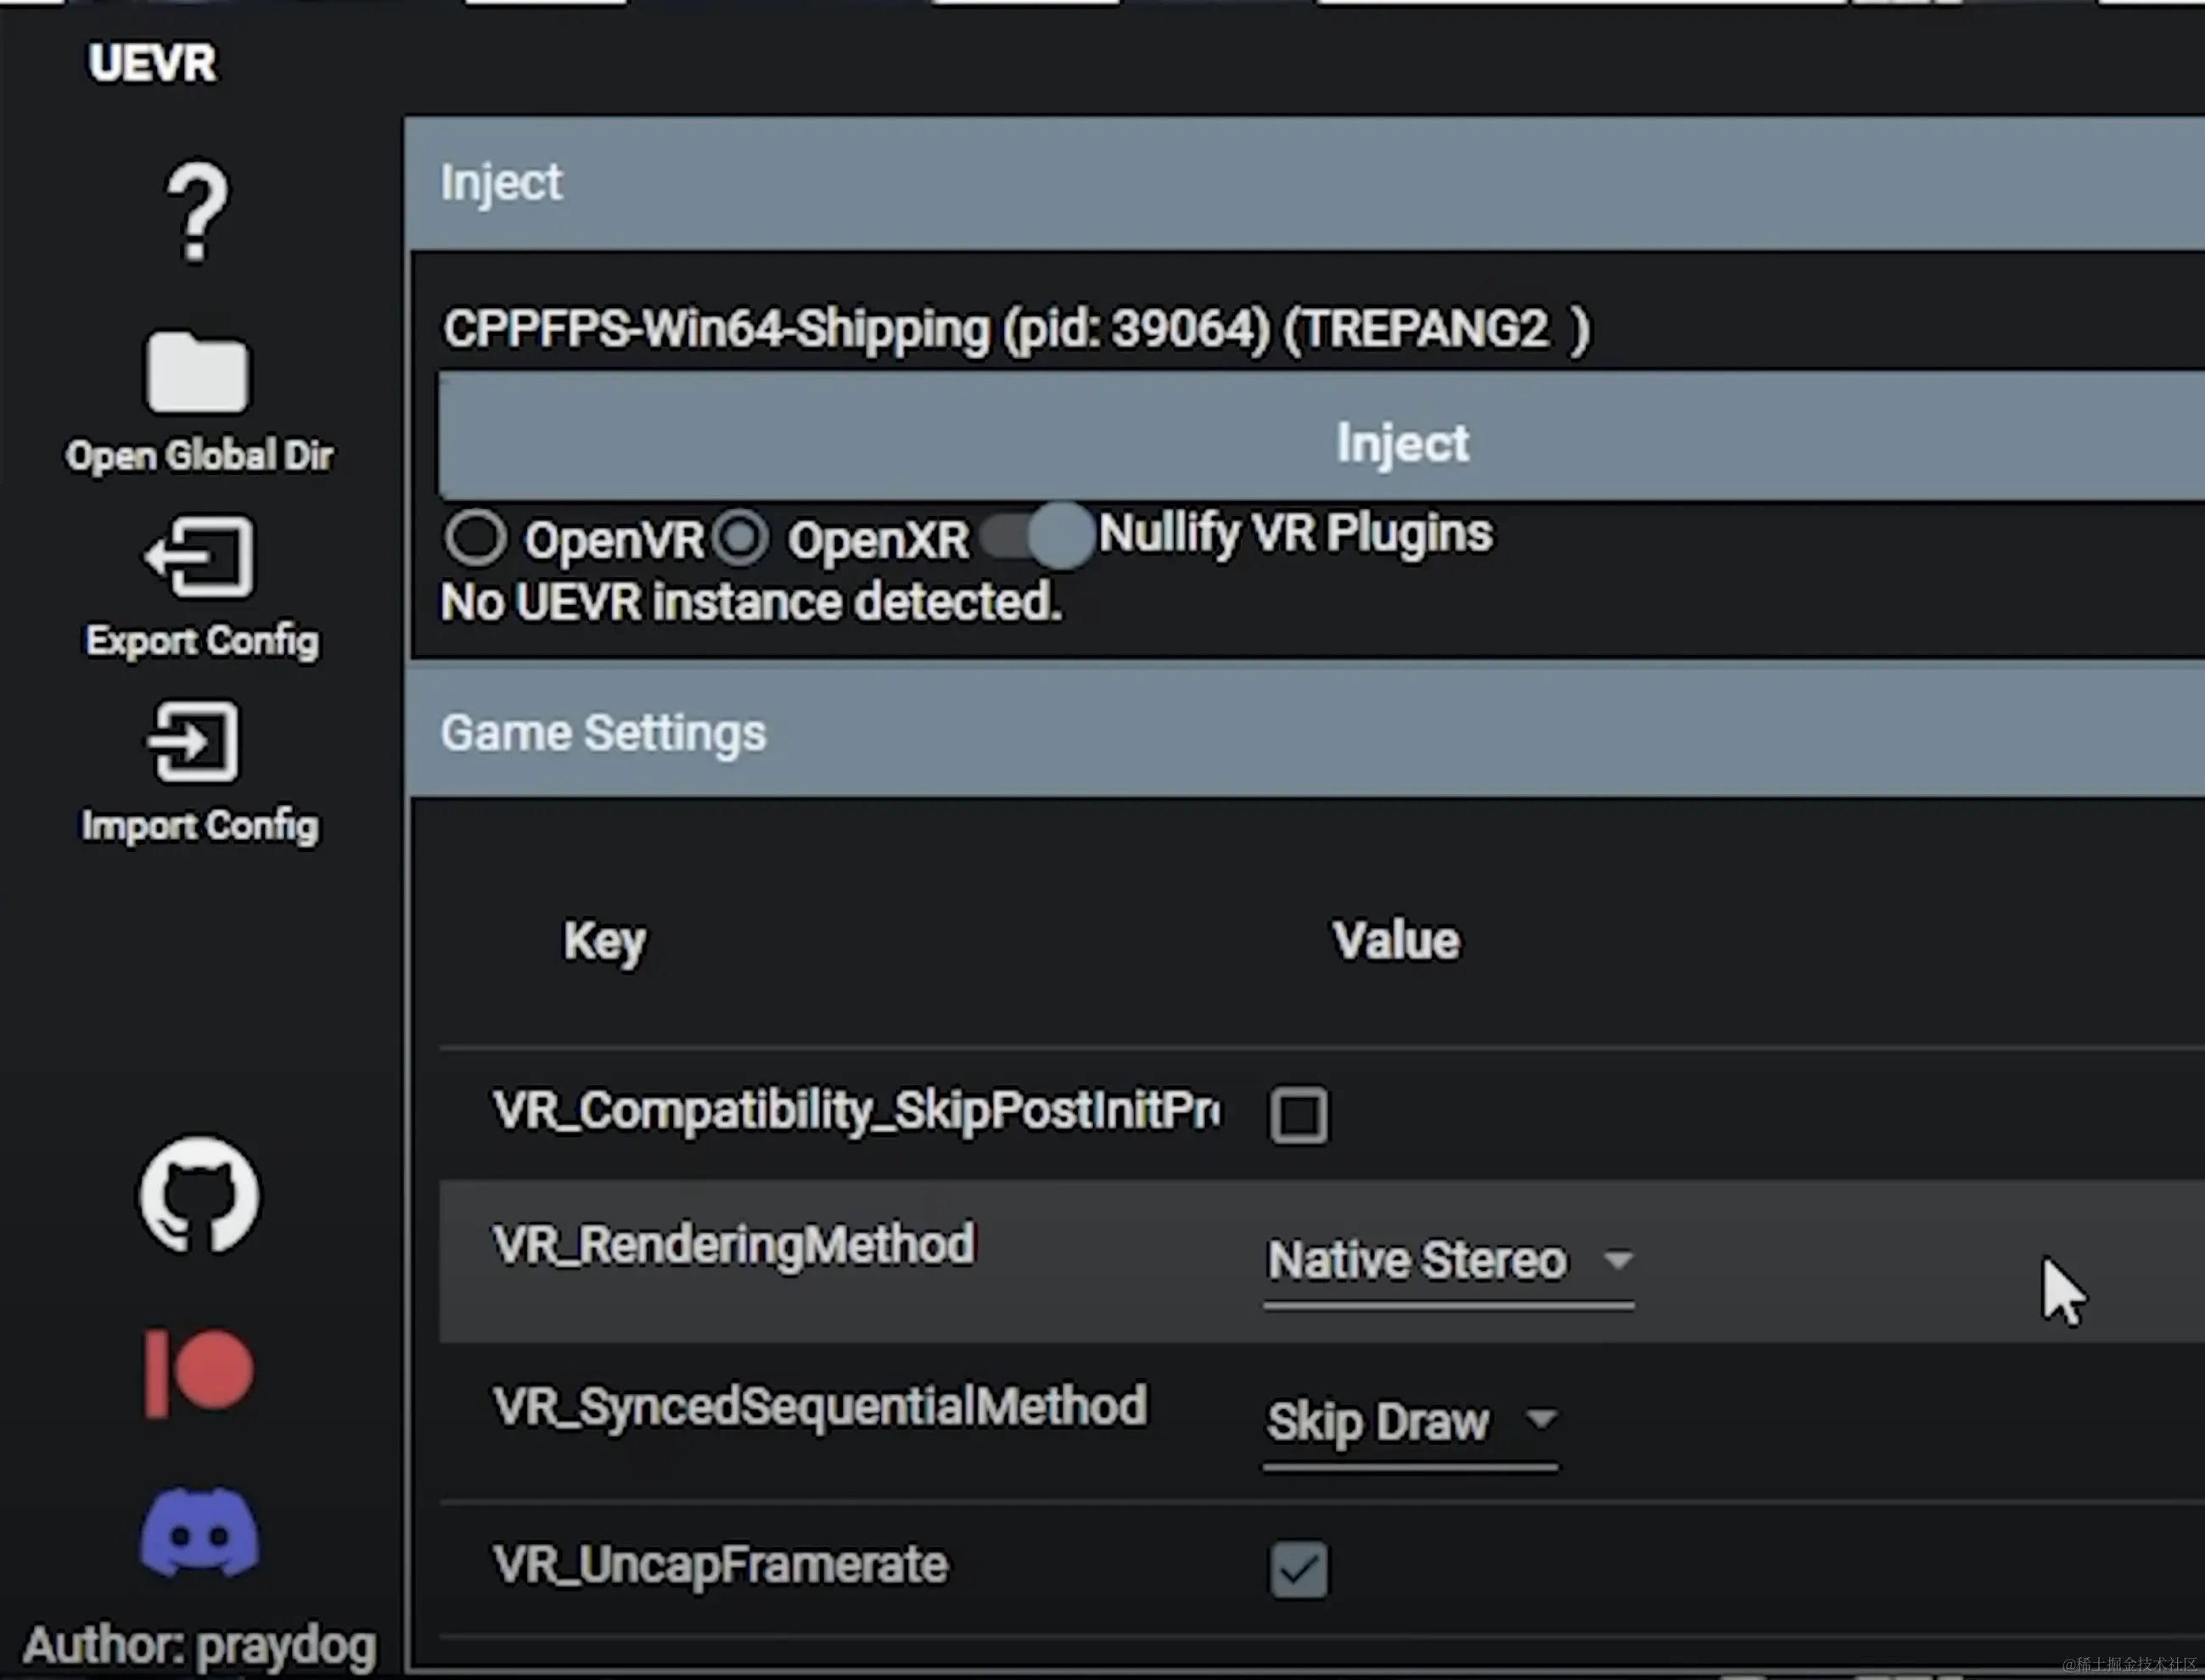The height and width of the screenshot is (1680, 2205).
Task: Select the OpenVR radio button
Action: 475,538
